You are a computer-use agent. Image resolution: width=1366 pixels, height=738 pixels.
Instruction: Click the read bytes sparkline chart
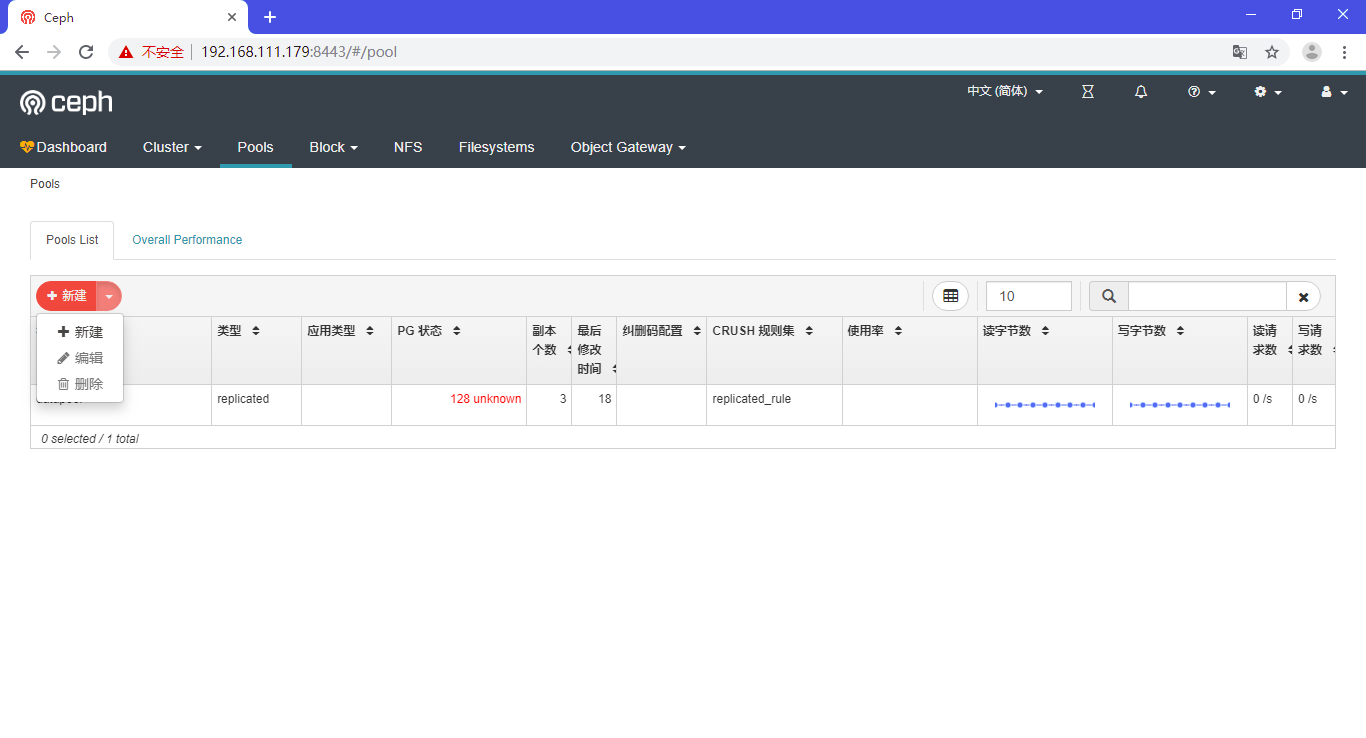click(1045, 405)
